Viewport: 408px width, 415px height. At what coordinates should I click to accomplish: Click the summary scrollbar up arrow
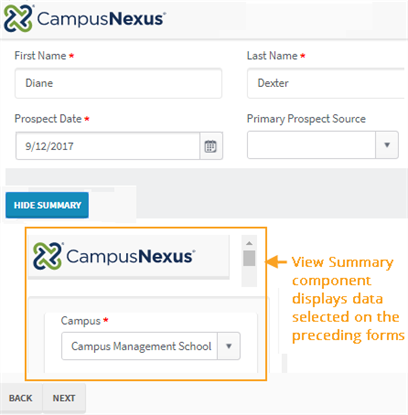click(x=249, y=243)
